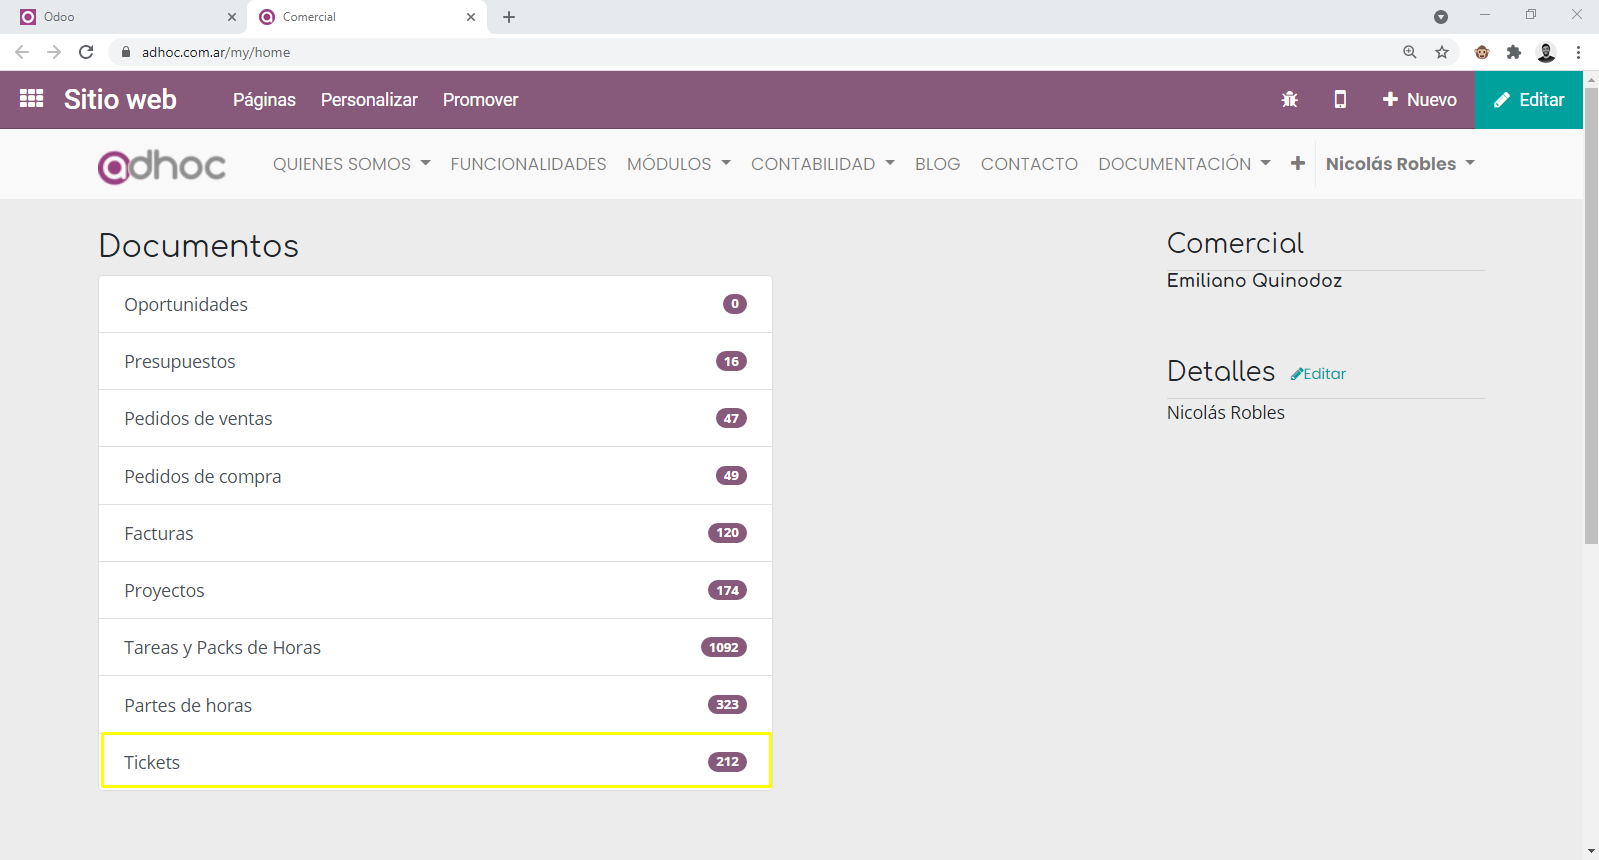This screenshot has height=860, width=1599.
Task: Click the plus icon in site menu
Action: pos(1297,164)
